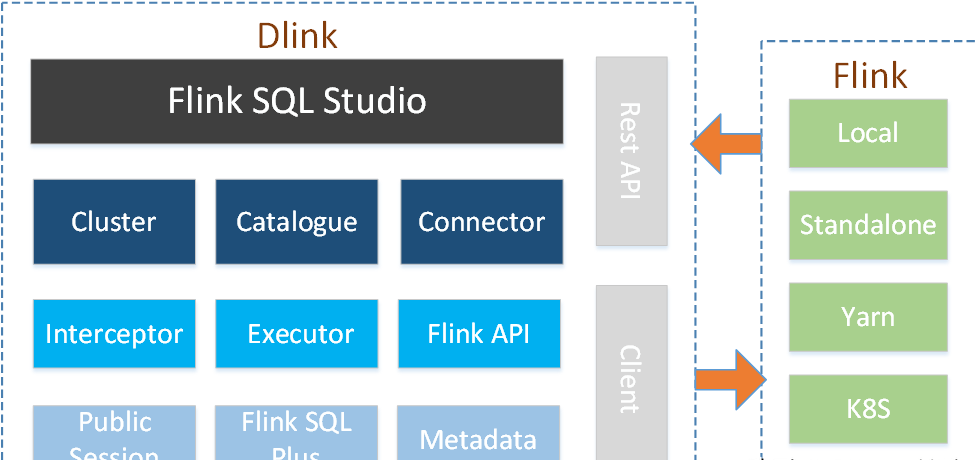Click the Flink title text

870,76
